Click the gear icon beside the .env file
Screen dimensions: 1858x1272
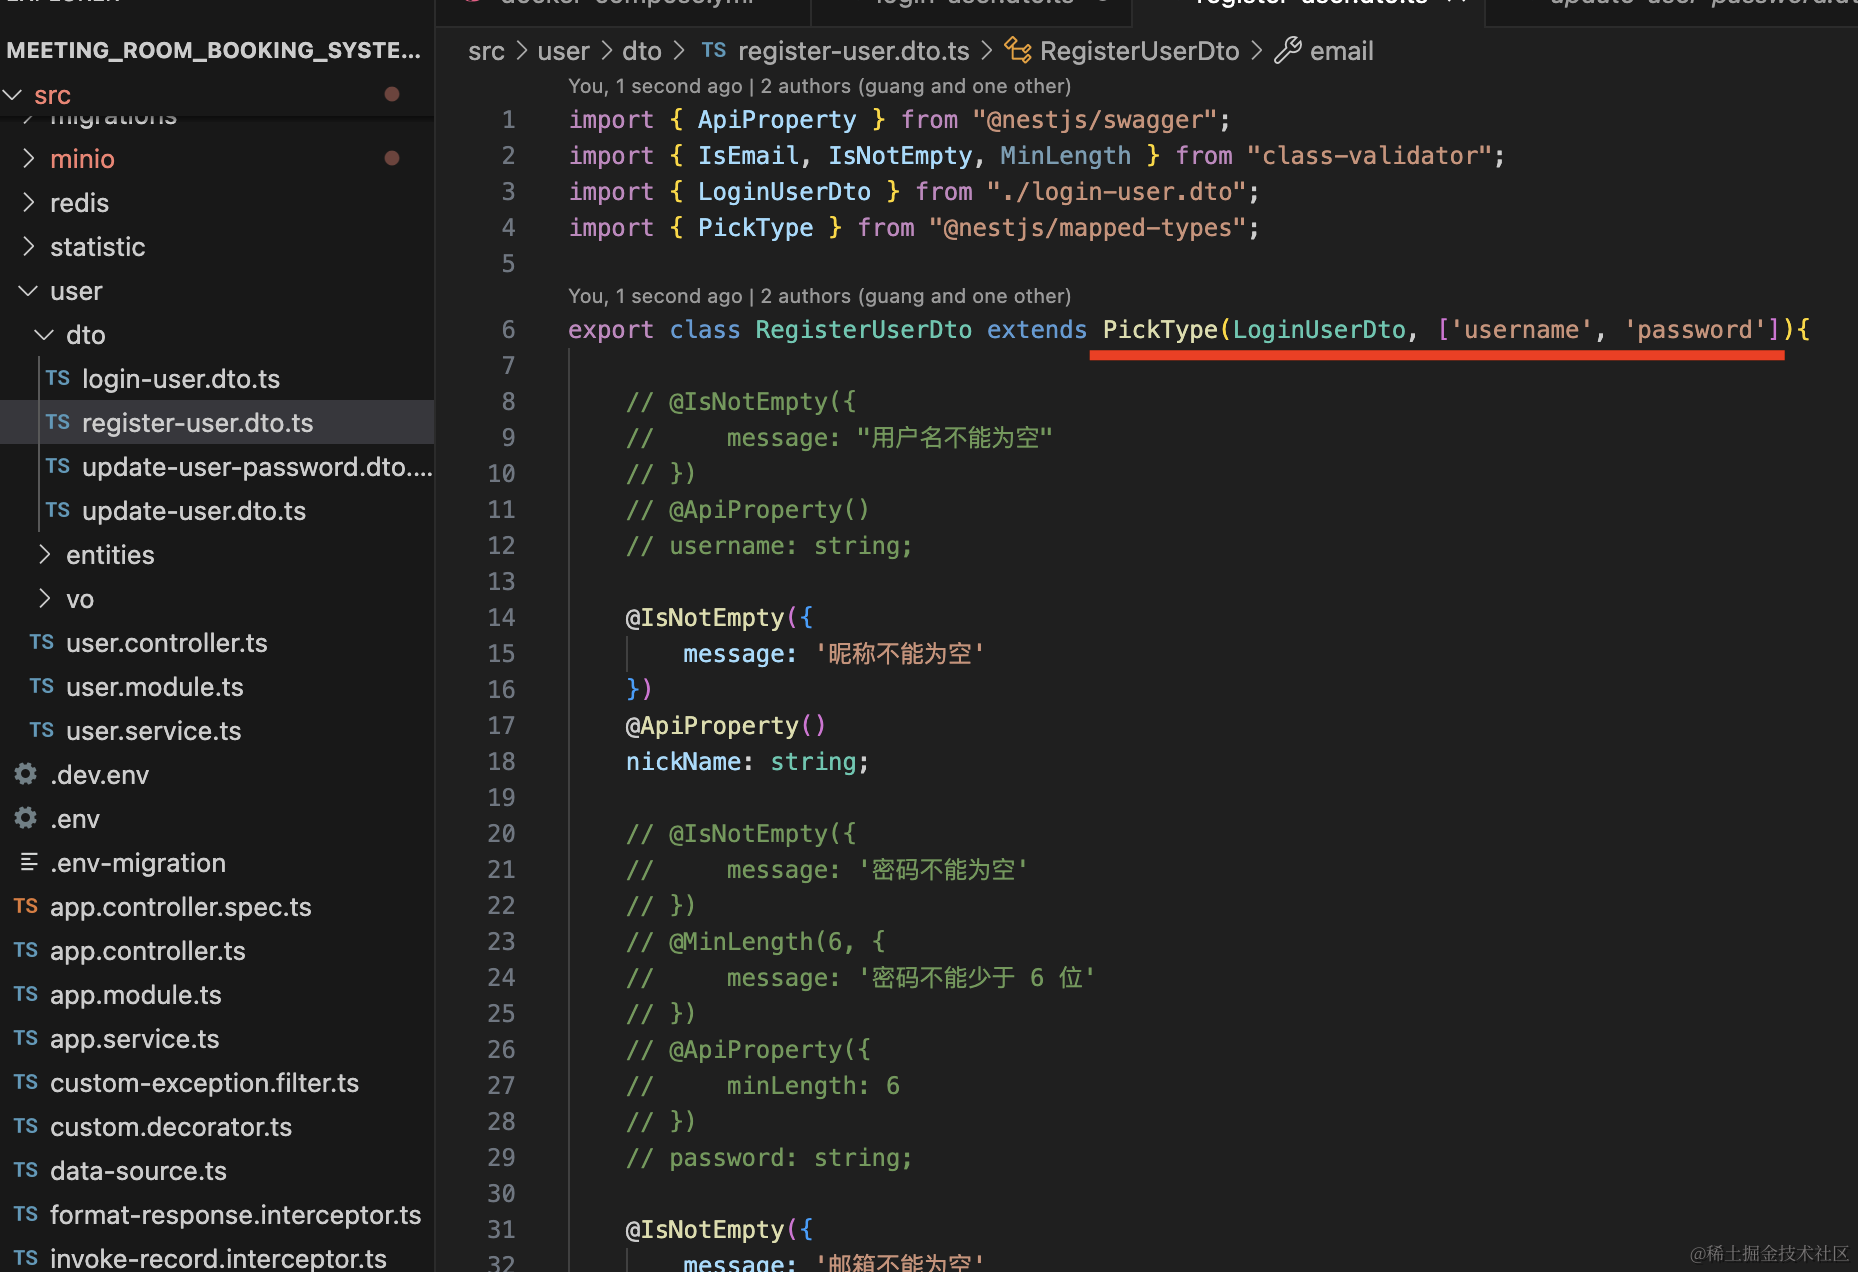26,818
